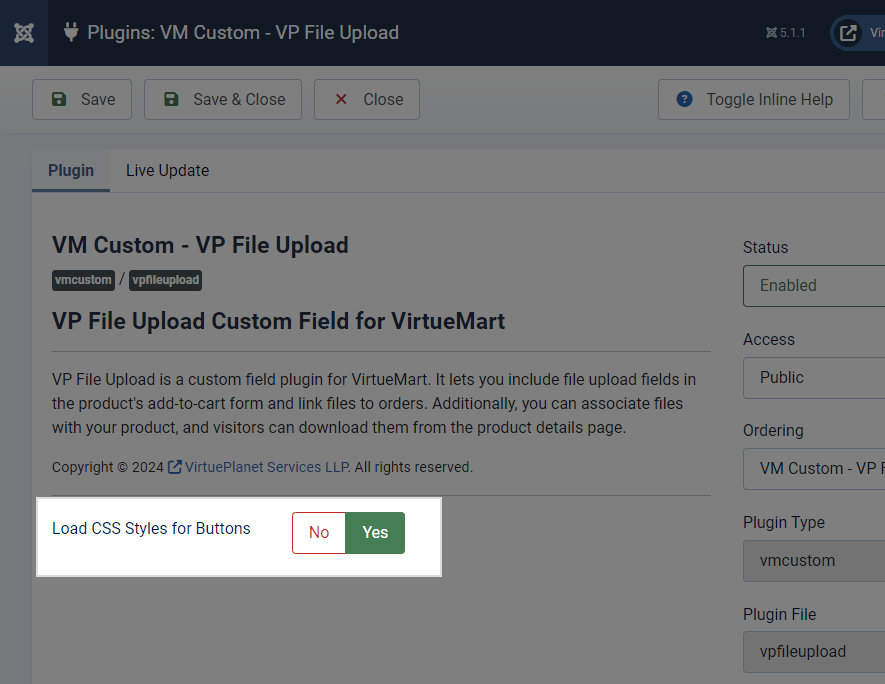Click the Access label
The height and width of the screenshot is (684, 885).
click(769, 339)
